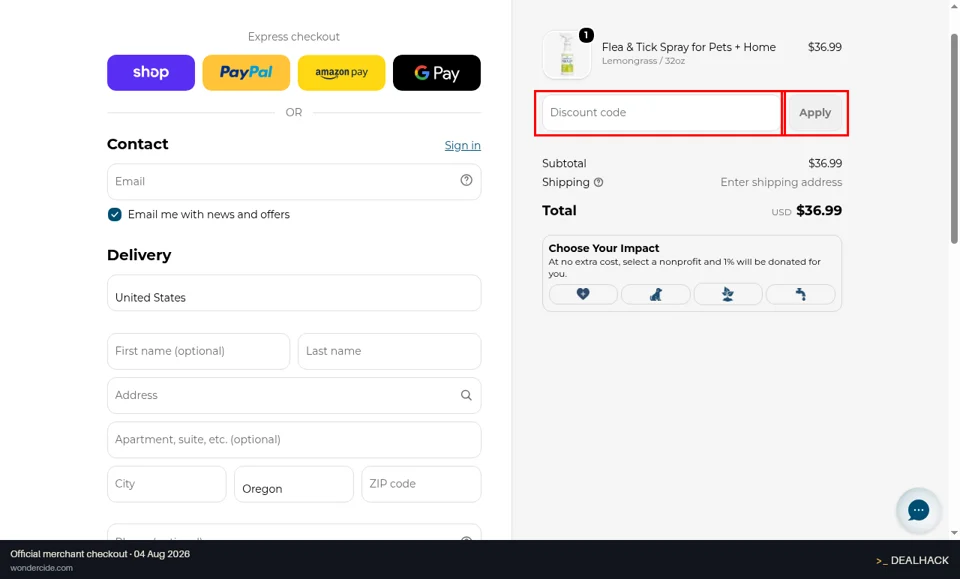Click the Address search magnifier icon
960x579 pixels.
coord(467,395)
